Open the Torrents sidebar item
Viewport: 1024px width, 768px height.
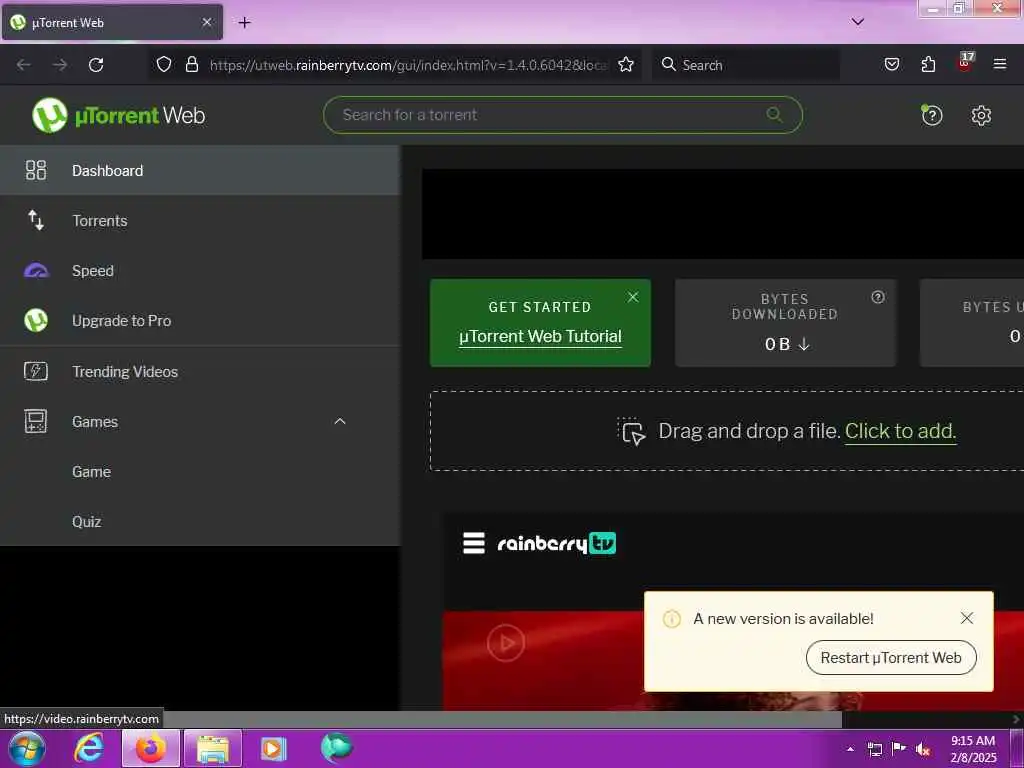click(x=200, y=221)
